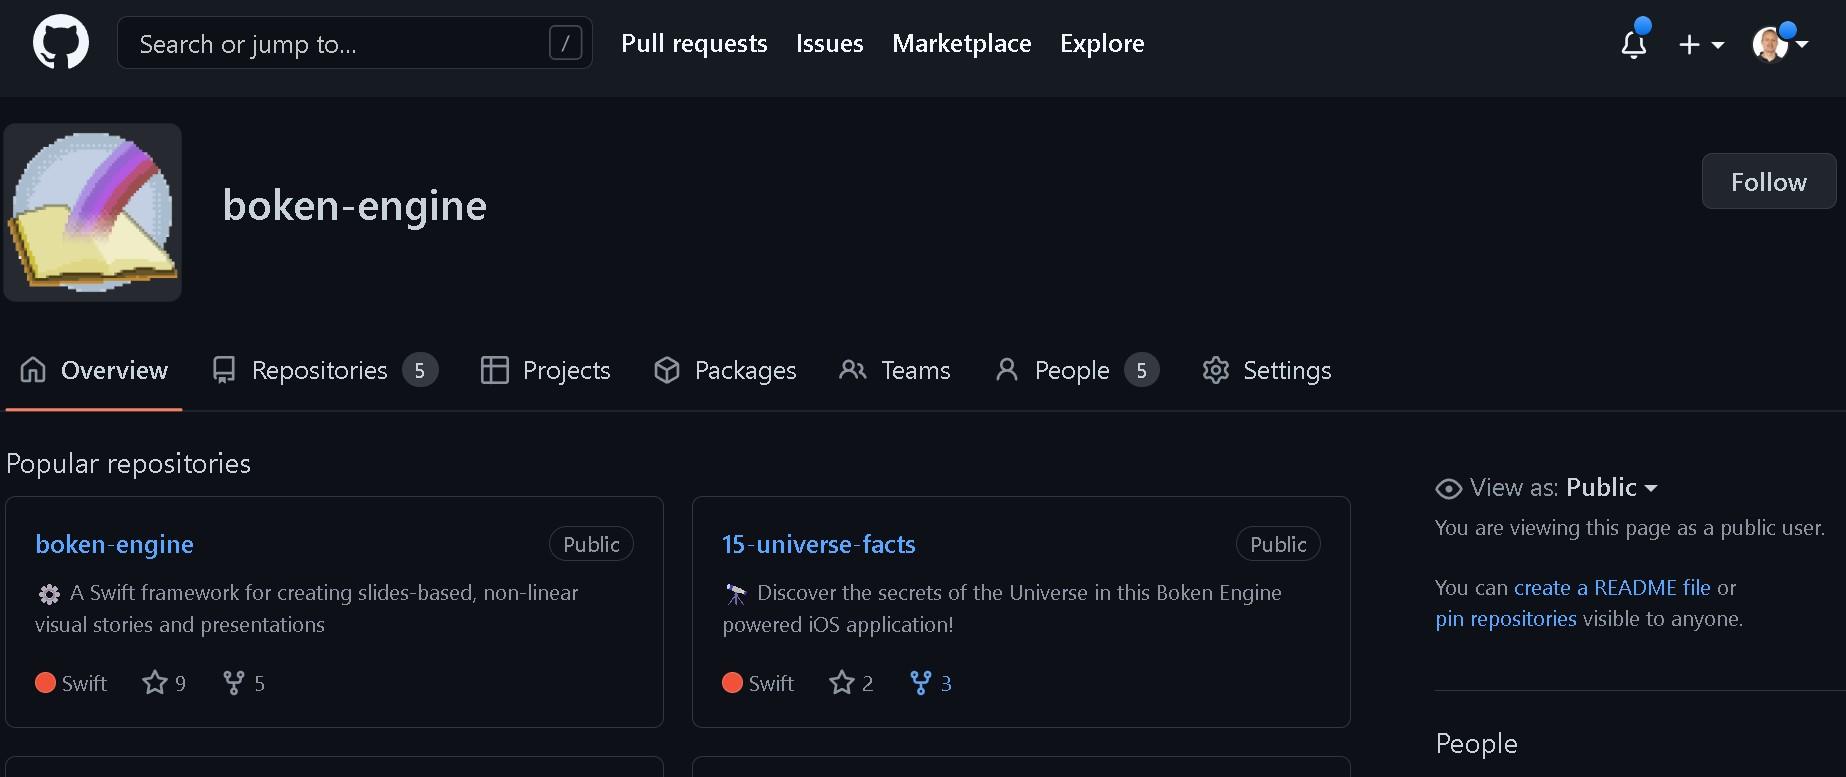Click Swift language label on boken-engine card
Image resolution: width=1846 pixels, height=777 pixels.
71,683
